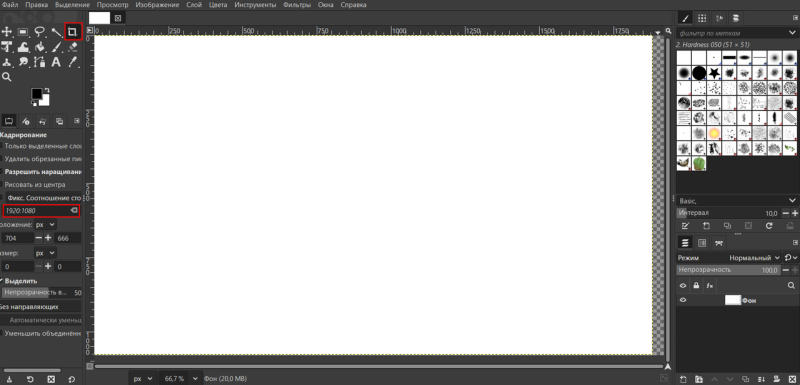Select the Color Picker eyedropper tool
This screenshot has width=800, height=385.
pyautogui.click(x=72, y=62)
